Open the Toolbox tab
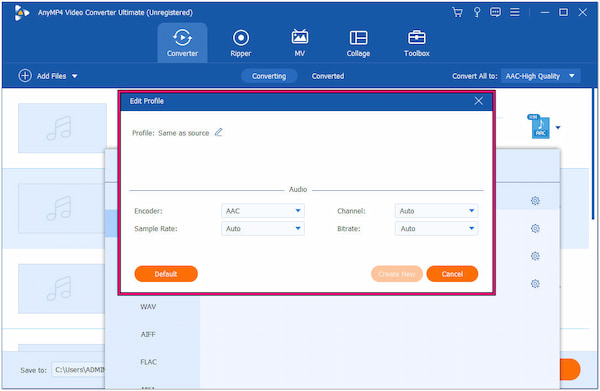The height and width of the screenshot is (391, 600). coord(417,43)
